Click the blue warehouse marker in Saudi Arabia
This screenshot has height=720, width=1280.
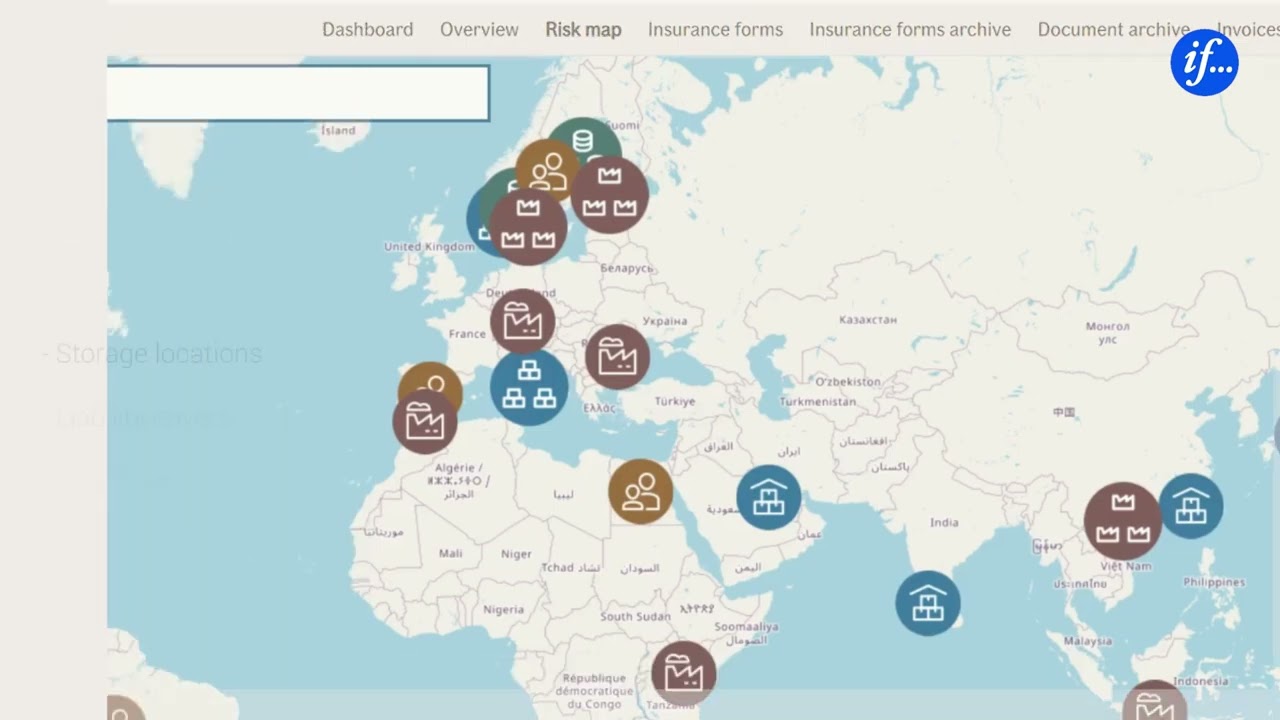click(x=768, y=497)
